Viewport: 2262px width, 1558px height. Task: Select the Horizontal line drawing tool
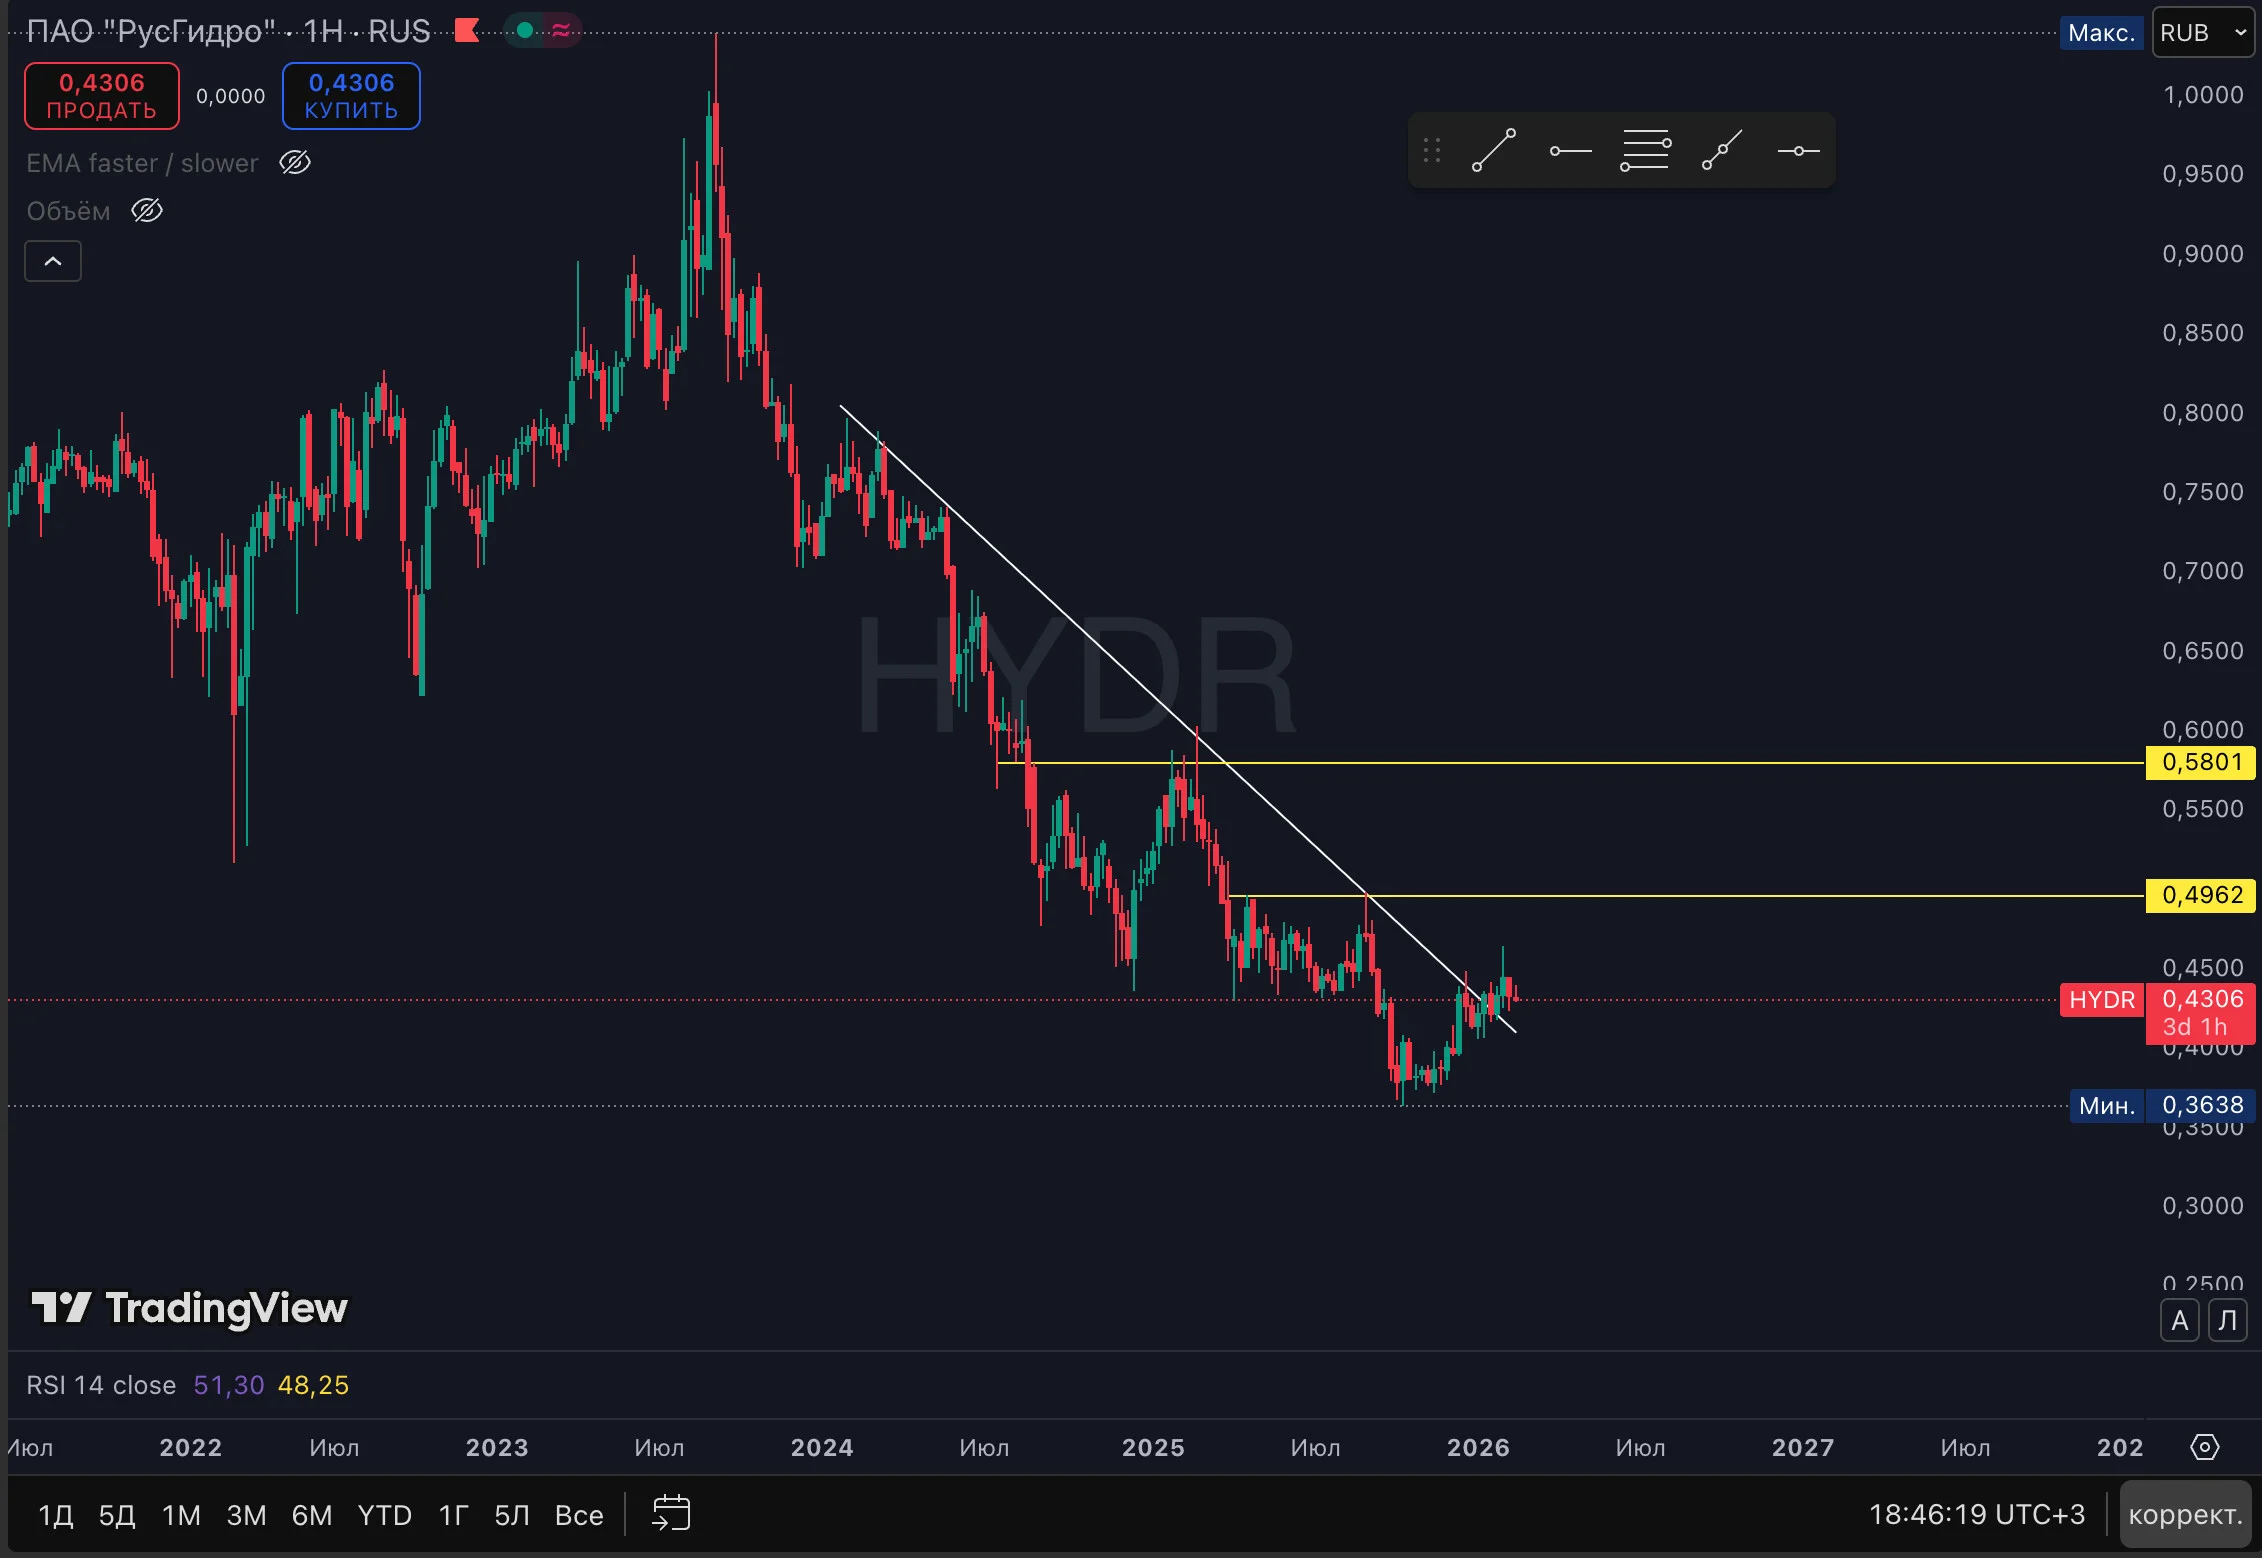[x=1798, y=151]
